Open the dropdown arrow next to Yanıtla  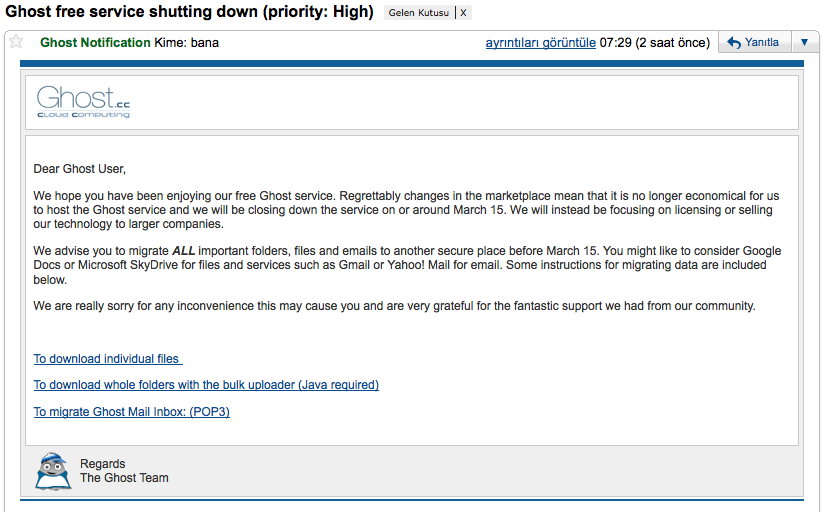(805, 43)
